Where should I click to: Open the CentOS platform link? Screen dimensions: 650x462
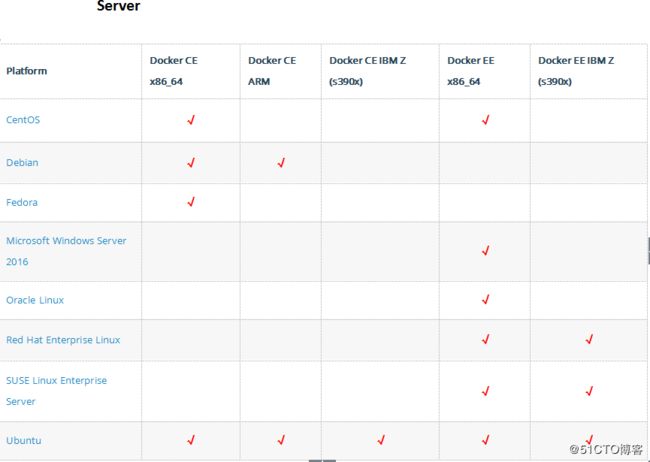pyautogui.click(x=23, y=120)
